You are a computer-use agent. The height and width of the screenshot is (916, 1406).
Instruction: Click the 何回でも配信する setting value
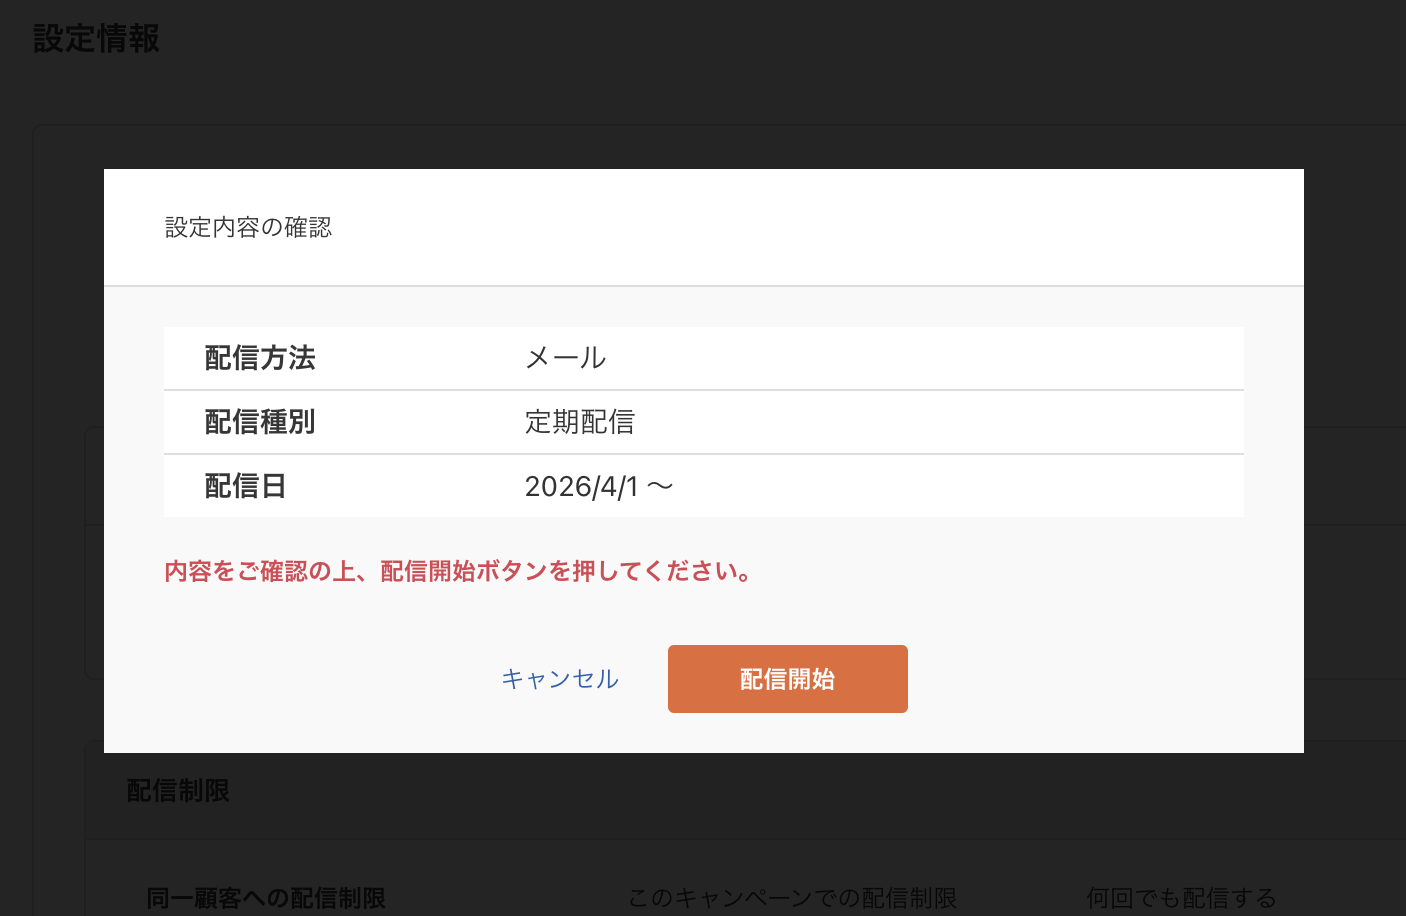(x=1180, y=898)
